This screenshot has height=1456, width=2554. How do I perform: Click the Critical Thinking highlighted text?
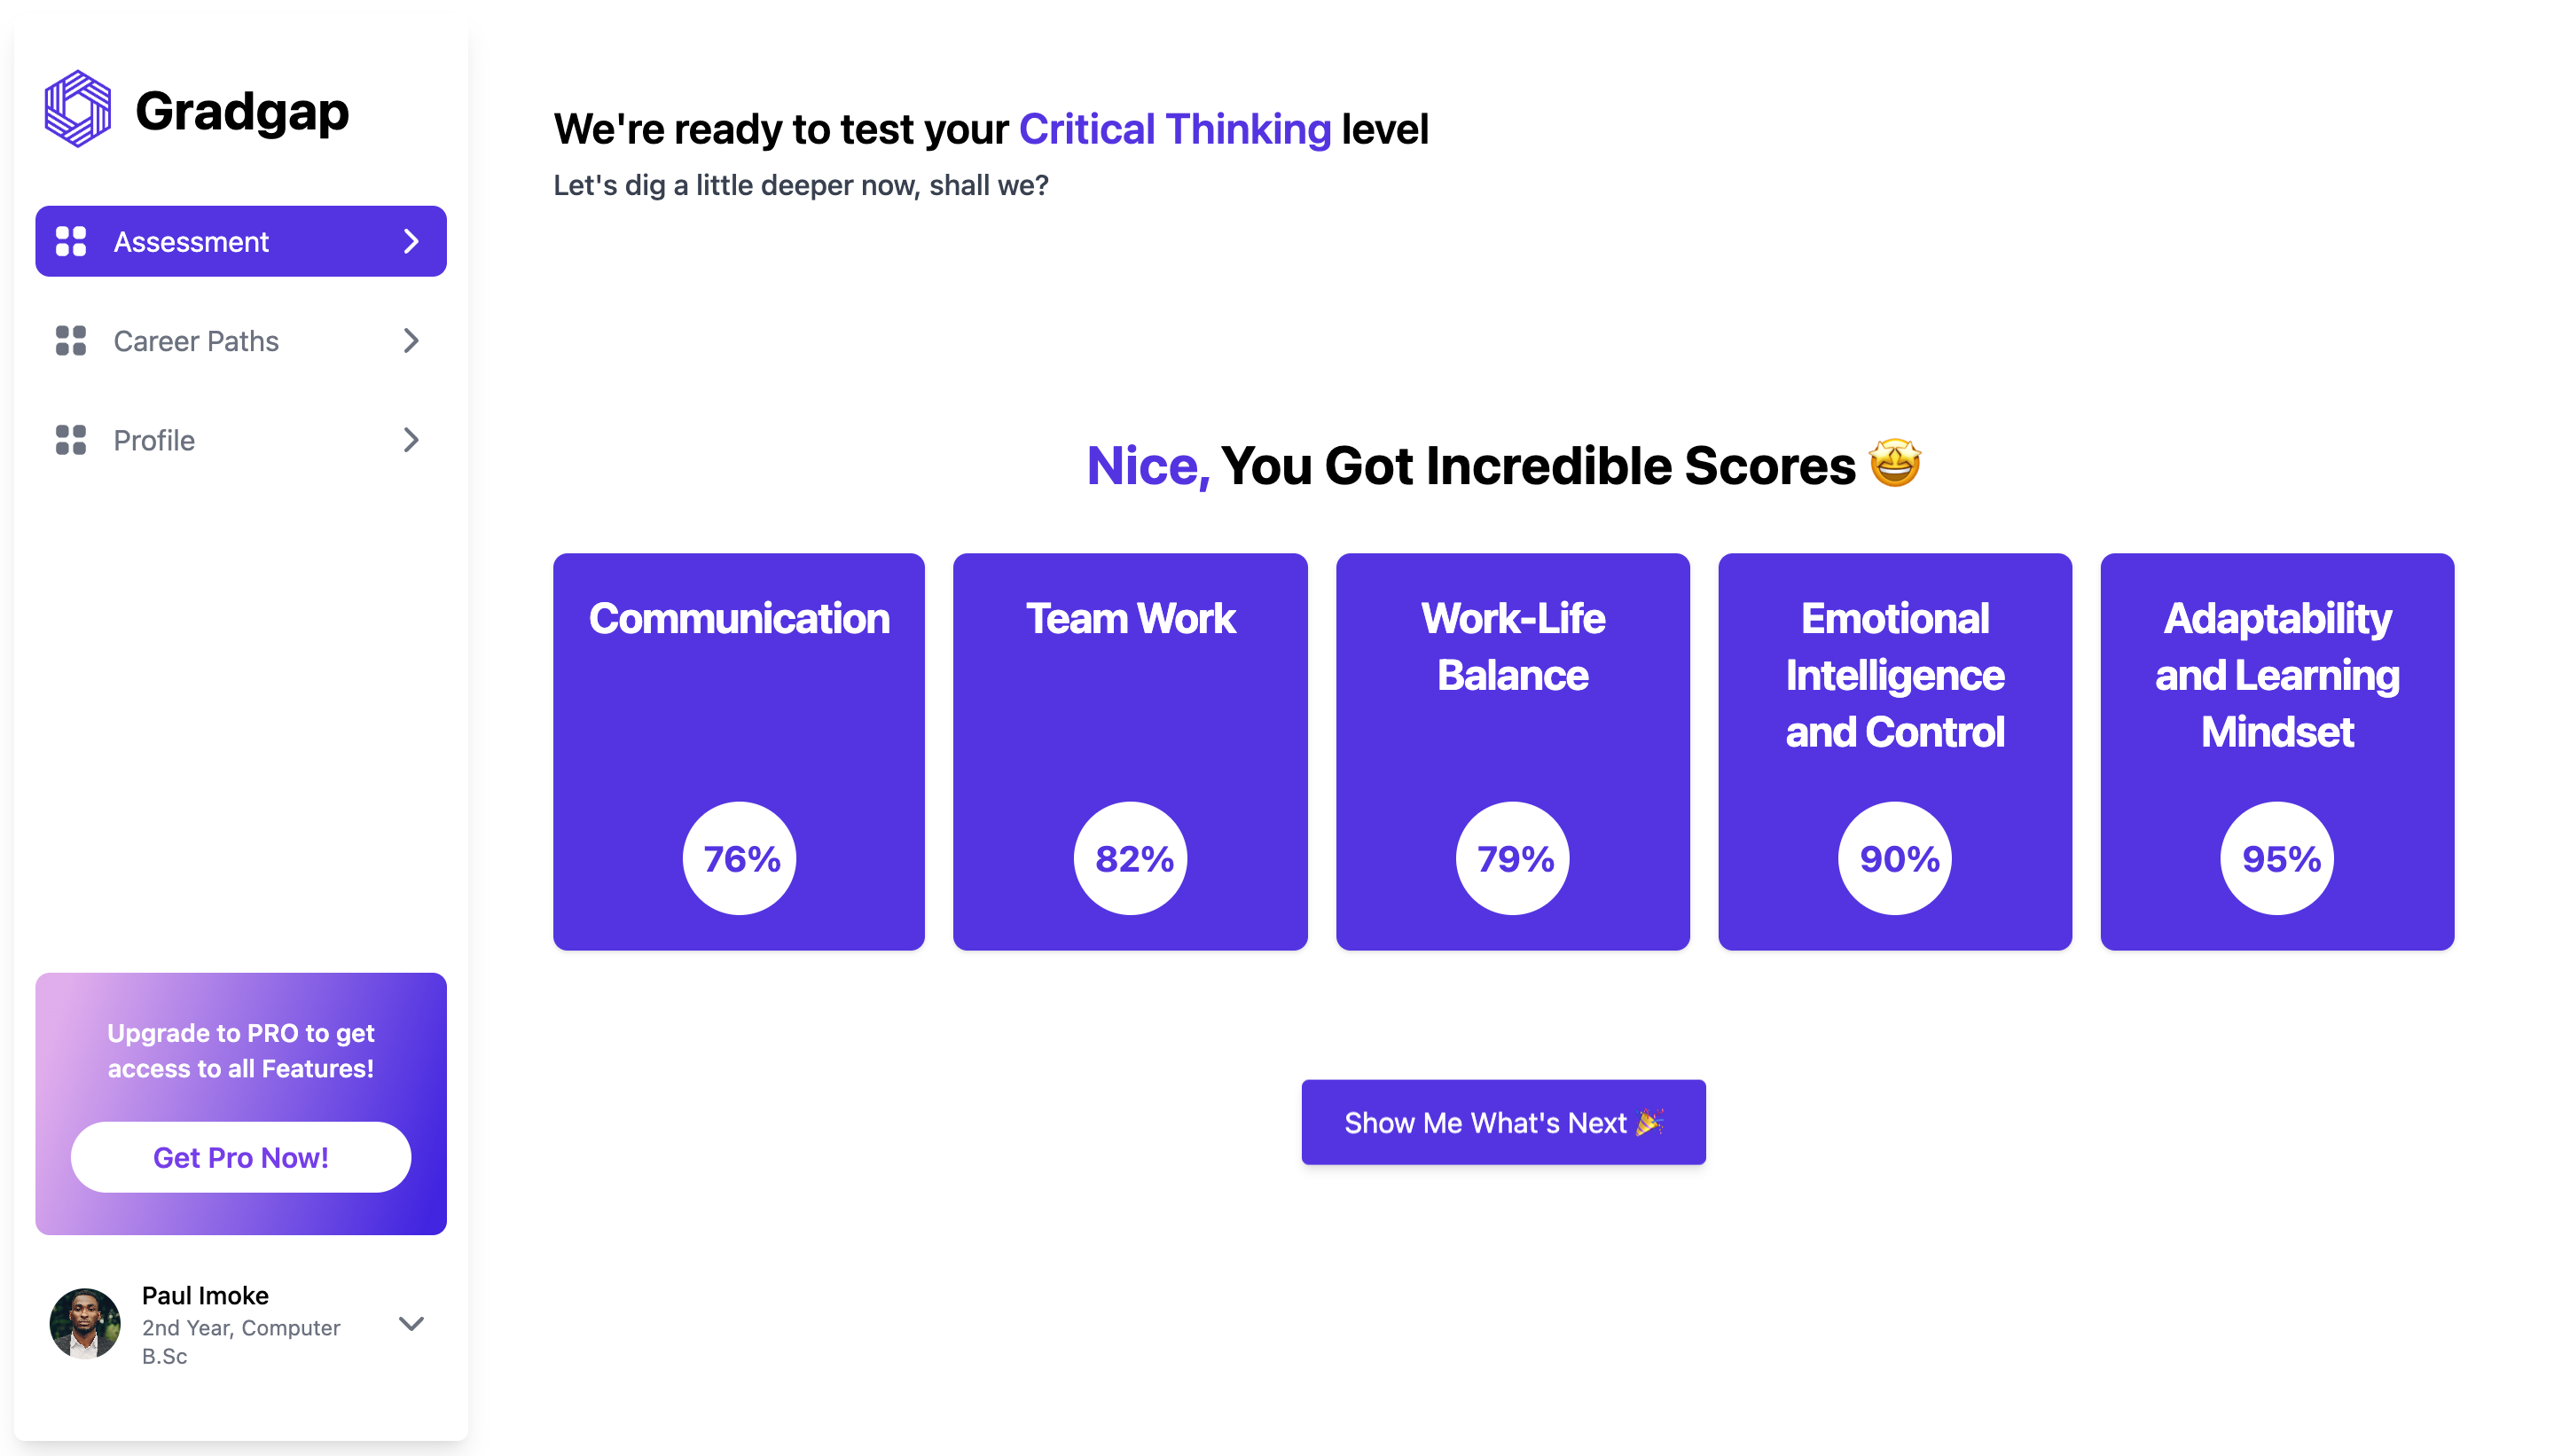(1175, 129)
